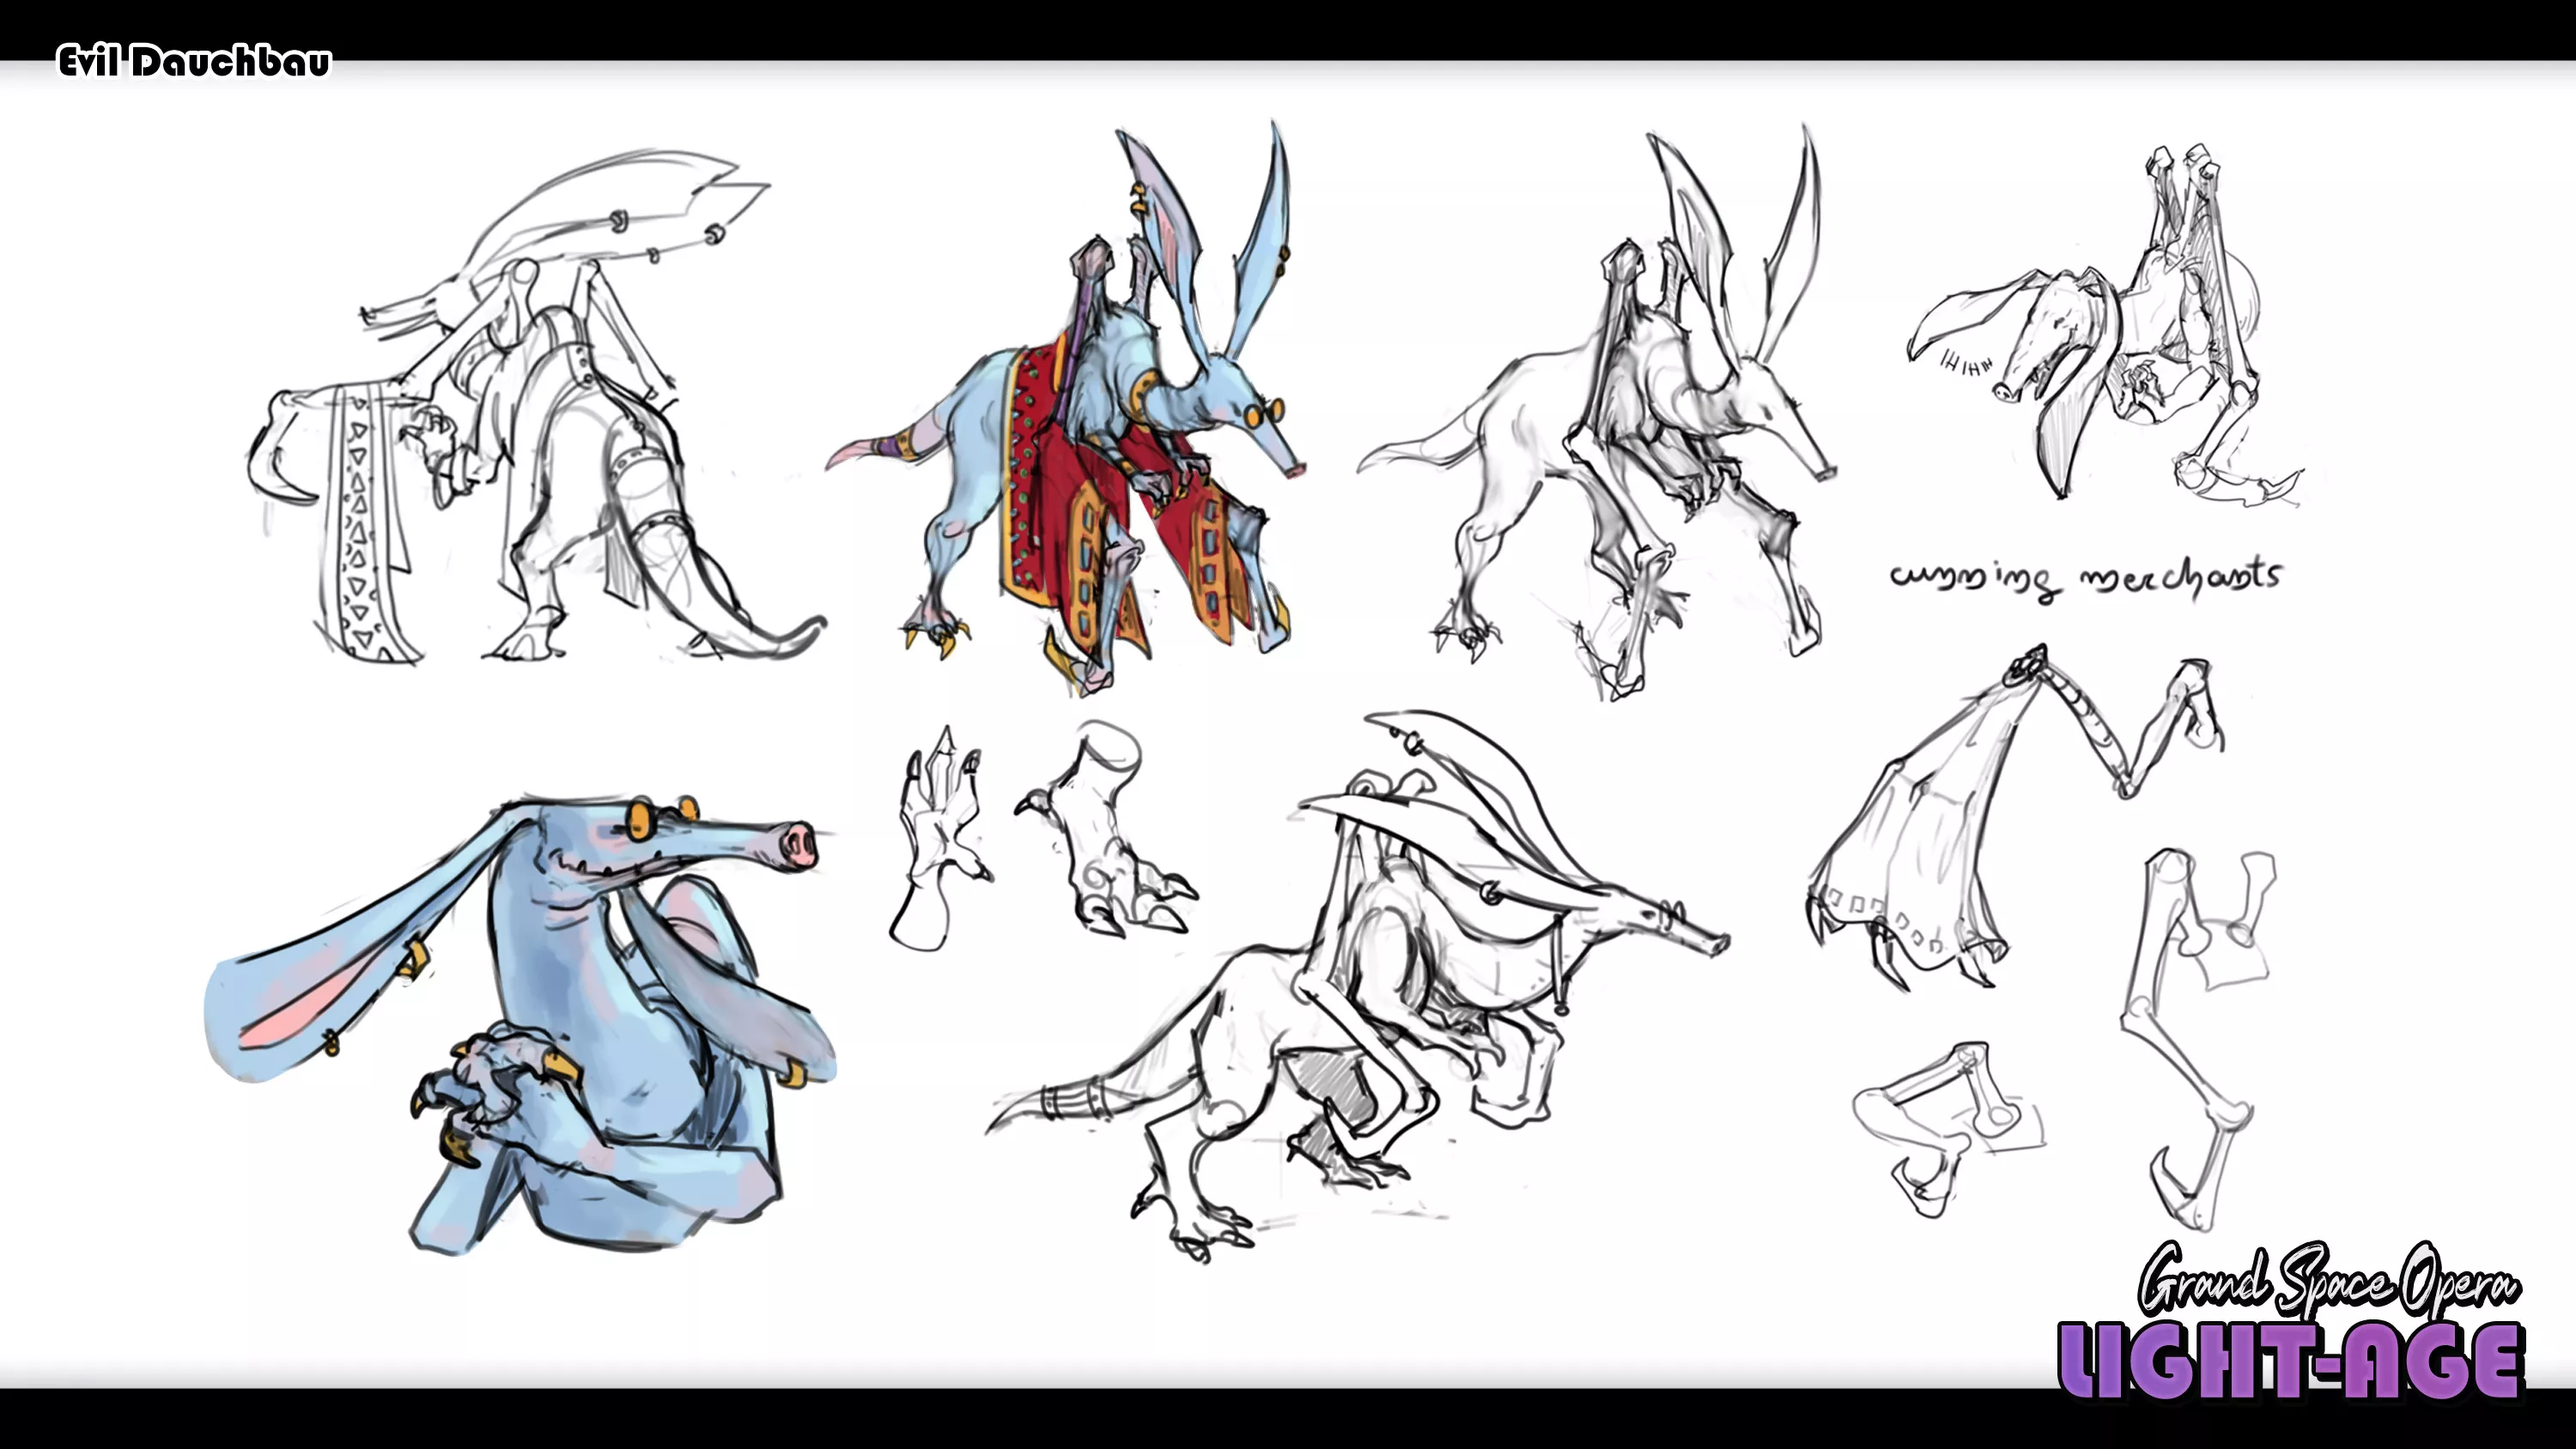Click the clawed foot study sketch
Viewport: 2576px width, 1449px height.
(x=1105, y=850)
